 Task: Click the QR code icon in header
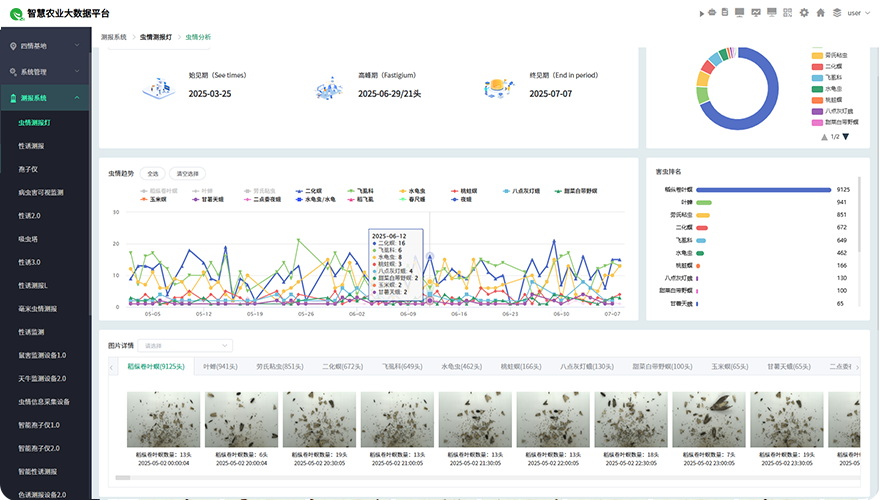(787, 13)
